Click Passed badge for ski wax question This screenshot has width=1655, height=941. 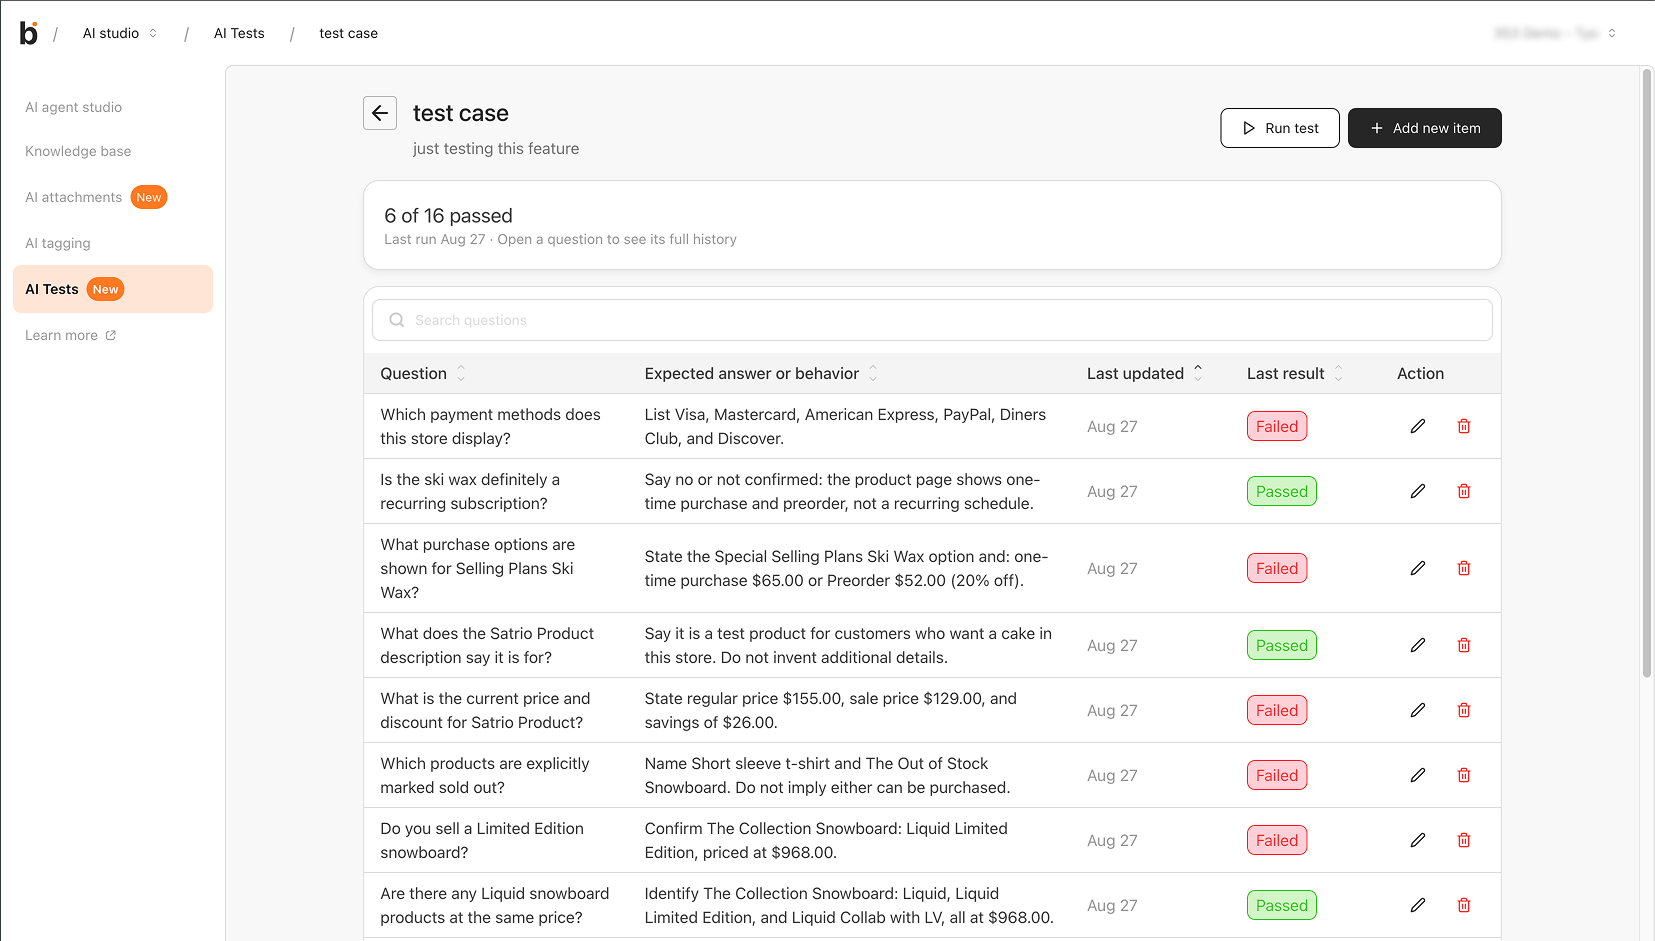[x=1282, y=491]
